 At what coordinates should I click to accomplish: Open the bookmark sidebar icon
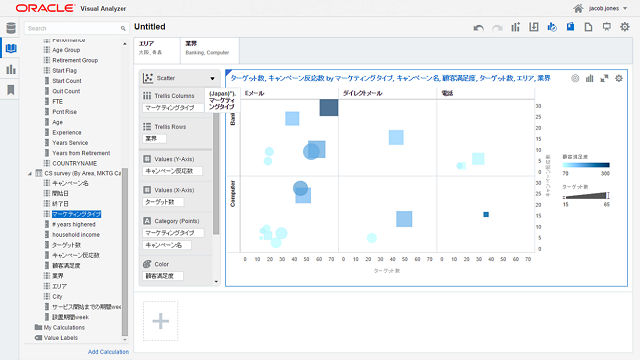pyautogui.click(x=11, y=90)
